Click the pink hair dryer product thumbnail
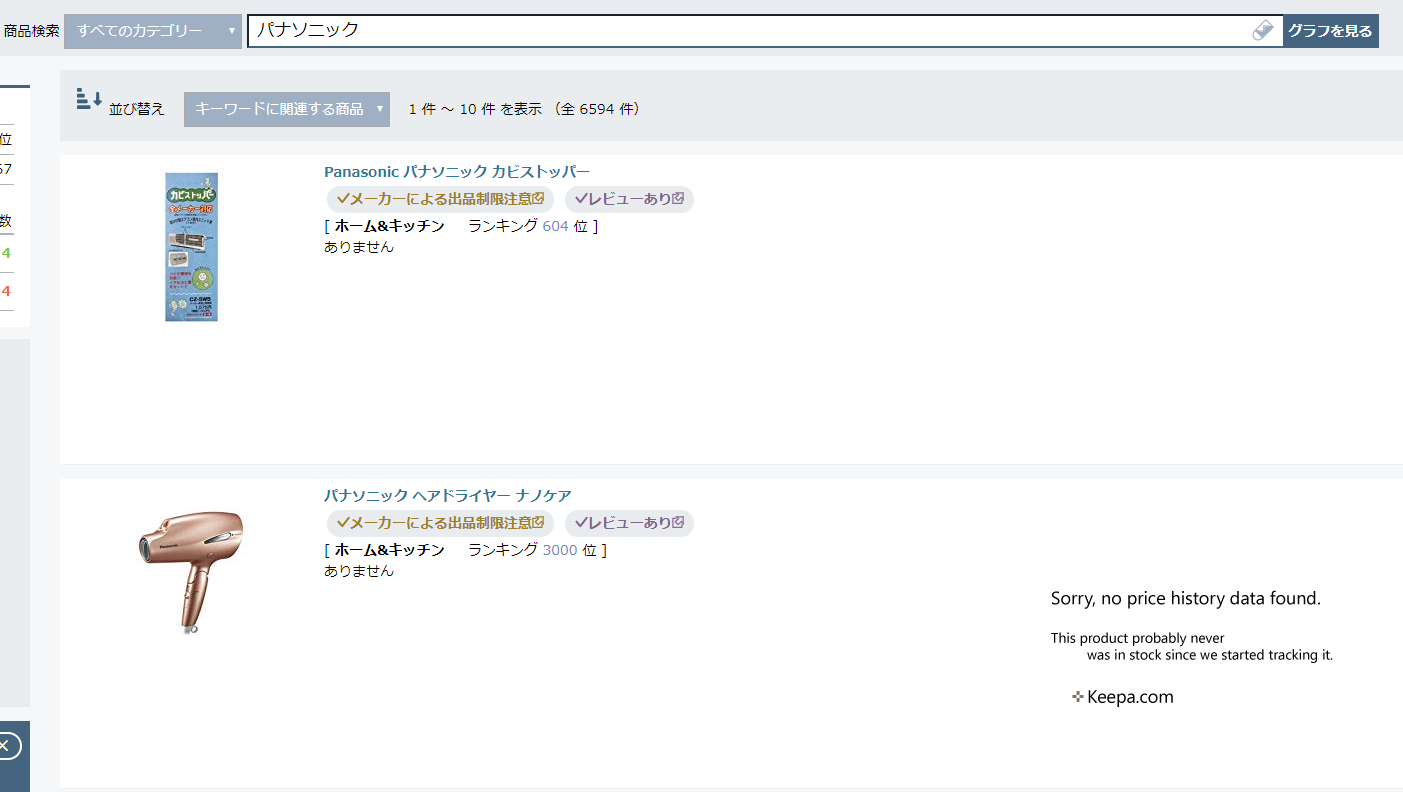The image size is (1403, 792). click(191, 571)
